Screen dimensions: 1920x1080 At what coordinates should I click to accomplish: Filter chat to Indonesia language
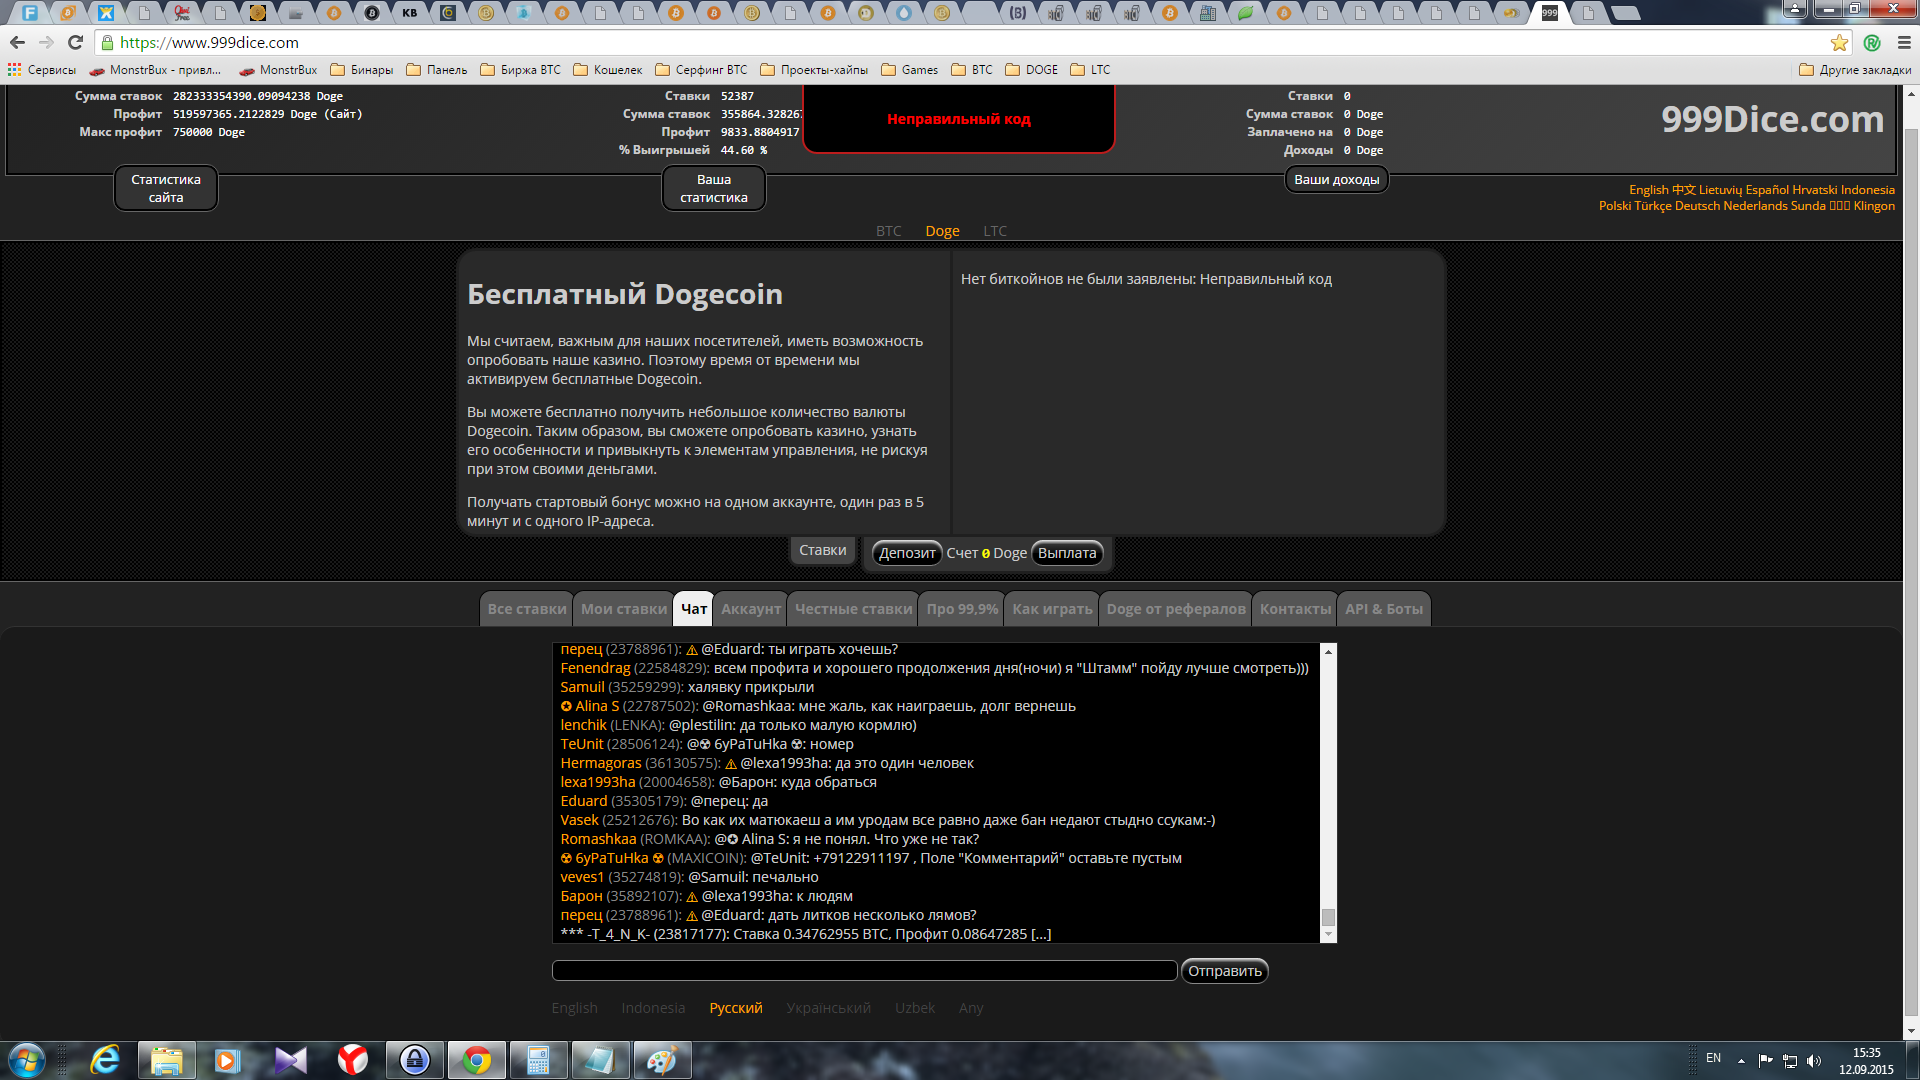(x=653, y=1008)
